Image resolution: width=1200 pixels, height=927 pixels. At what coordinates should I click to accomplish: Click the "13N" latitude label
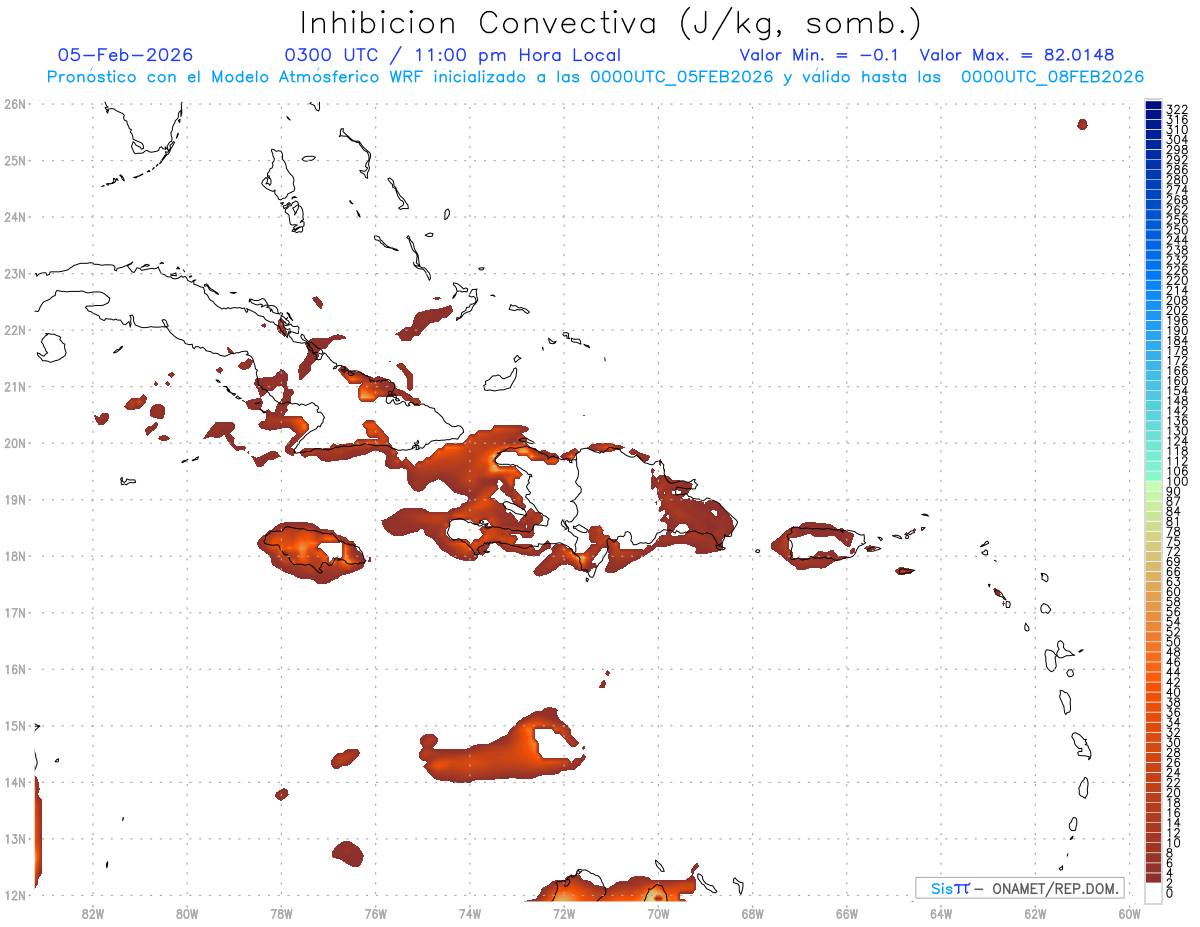[15, 839]
